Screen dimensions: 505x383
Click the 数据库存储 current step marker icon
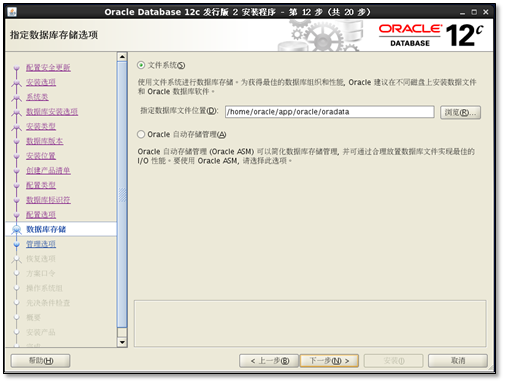pos(16,229)
